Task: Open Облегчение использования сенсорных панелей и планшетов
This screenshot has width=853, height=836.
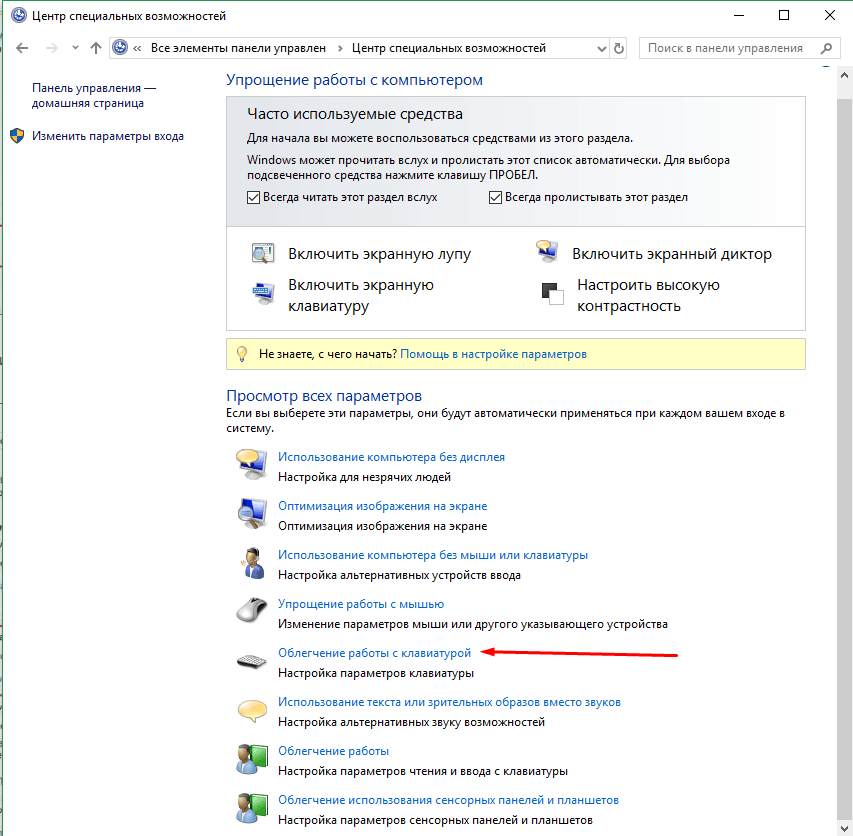Action: pos(448,800)
